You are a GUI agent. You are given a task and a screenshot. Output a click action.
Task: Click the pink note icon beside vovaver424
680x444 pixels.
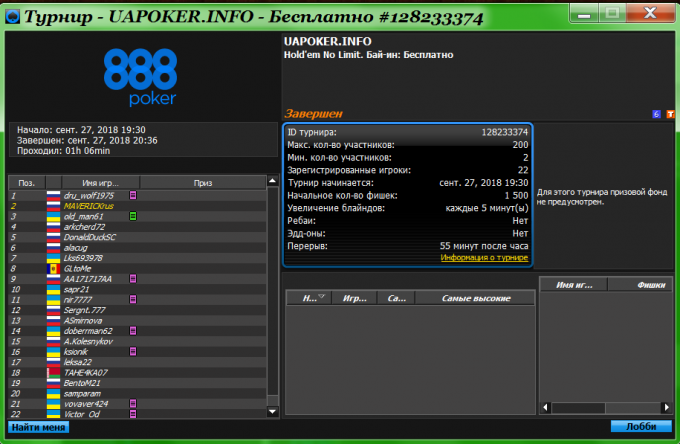133,403
